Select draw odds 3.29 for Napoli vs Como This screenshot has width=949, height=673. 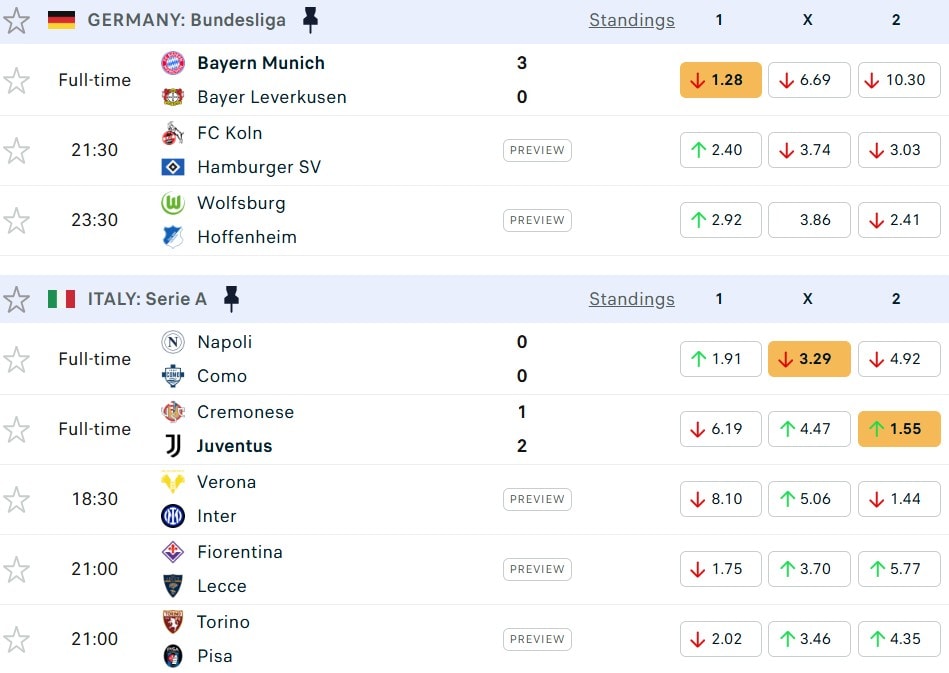(808, 359)
